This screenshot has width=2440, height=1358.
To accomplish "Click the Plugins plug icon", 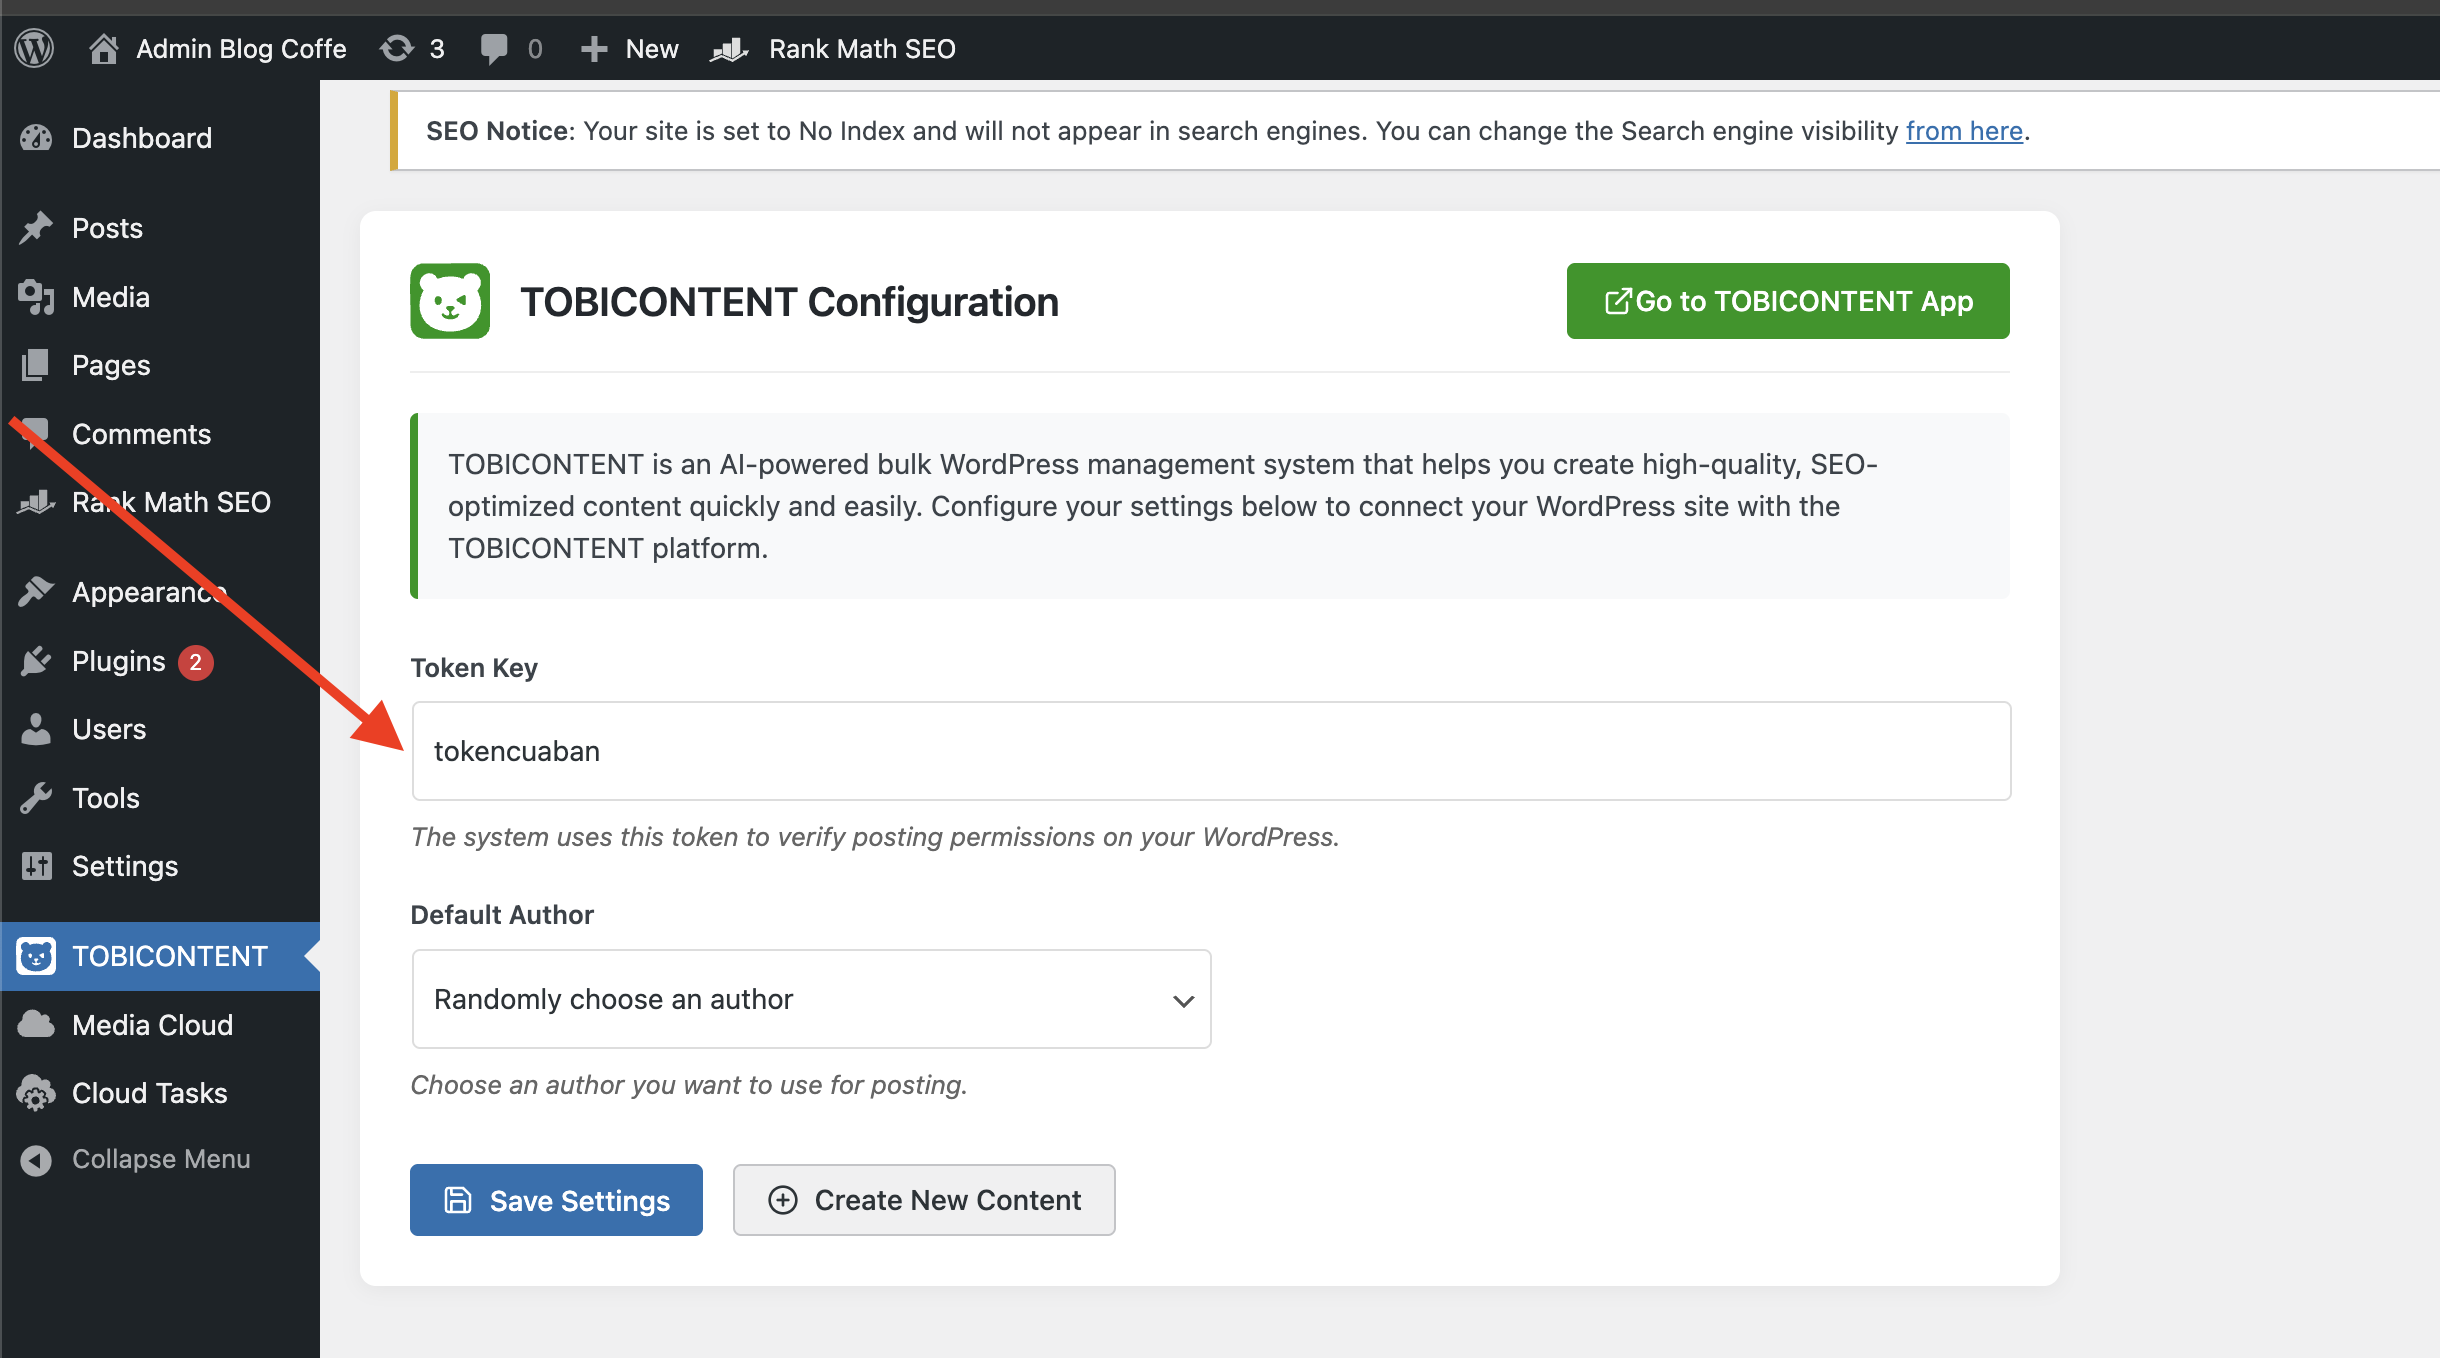I will (x=36, y=661).
